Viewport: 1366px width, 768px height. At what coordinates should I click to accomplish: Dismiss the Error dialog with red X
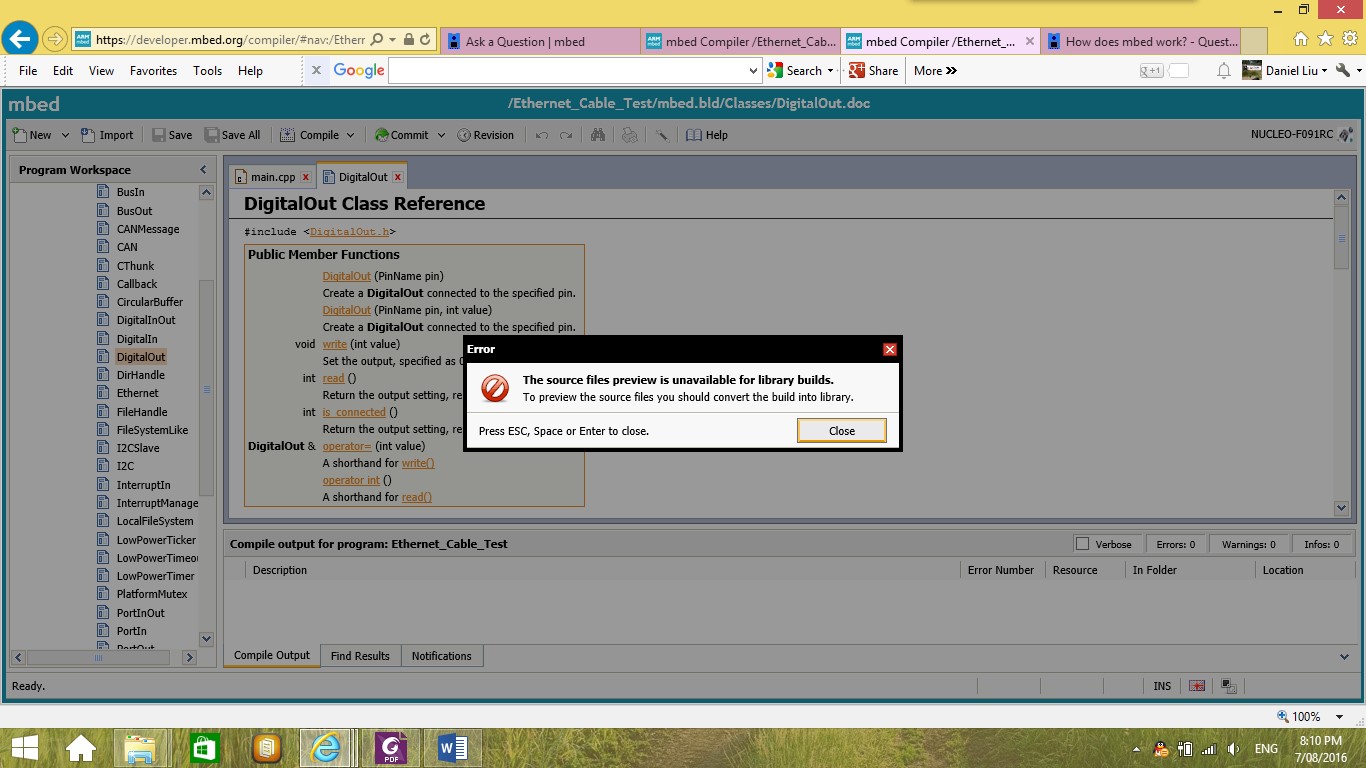click(890, 349)
